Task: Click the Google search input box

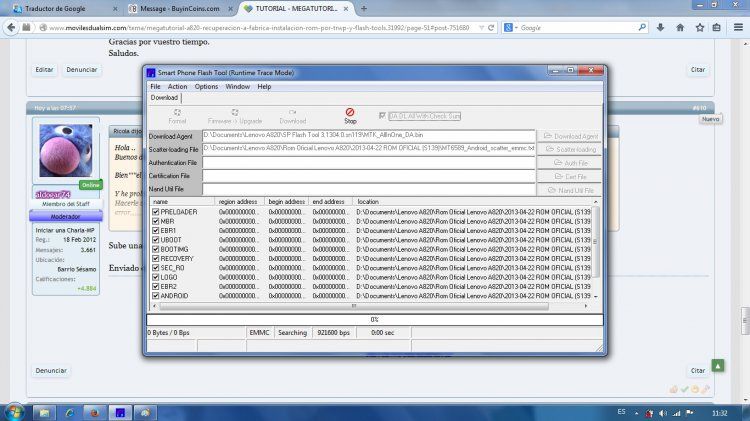Action: coord(577,28)
